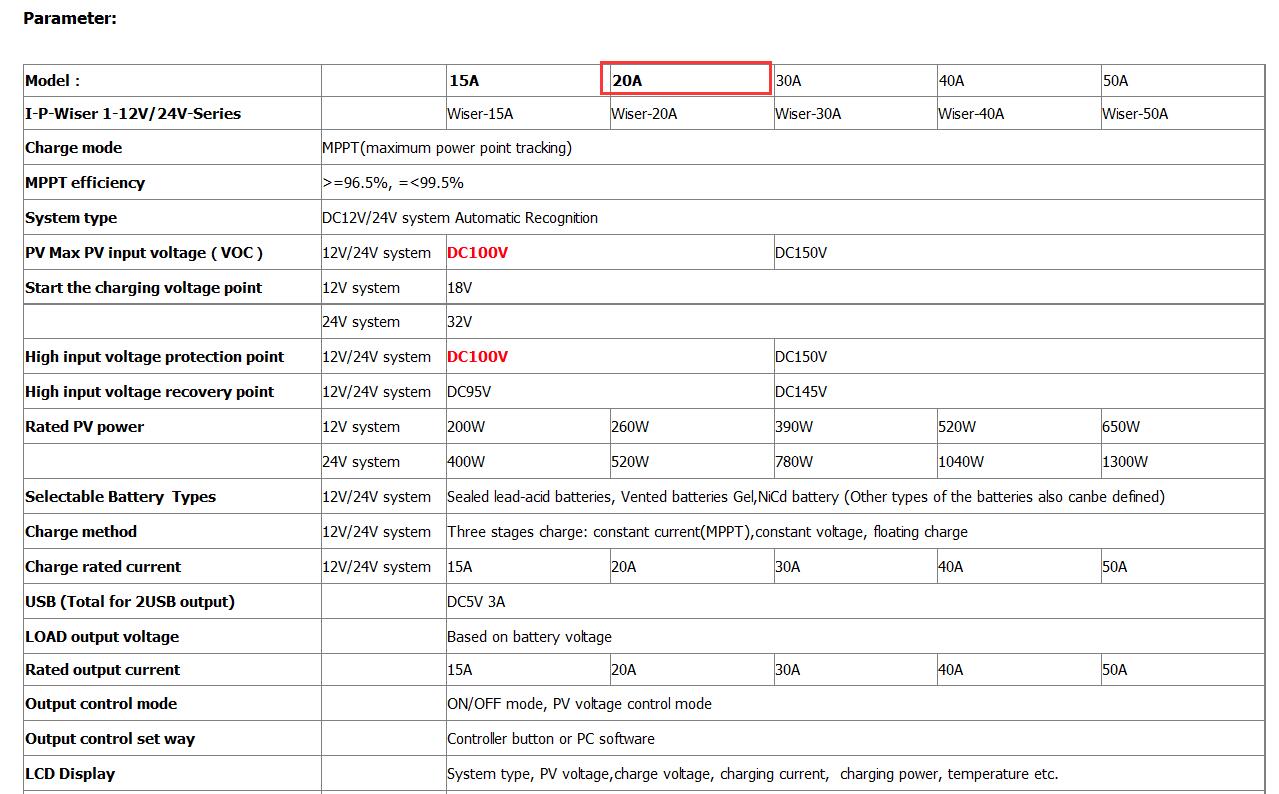Viewport: 1279px width, 794px height.
Task: Click 'MPPT(maximum power point tracking)' value
Action: pos(447,148)
